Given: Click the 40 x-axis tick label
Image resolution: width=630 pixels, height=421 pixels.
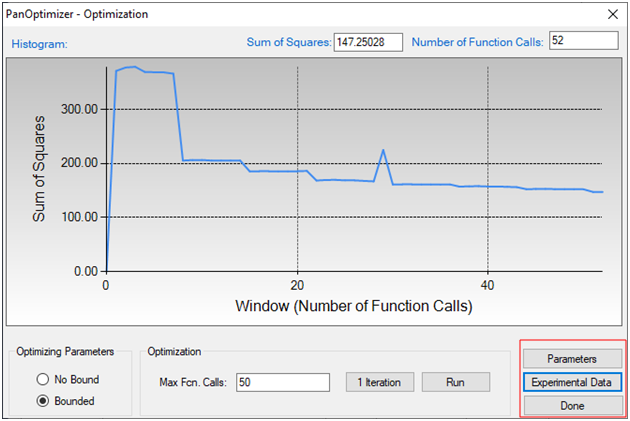Looking at the screenshot, I should tap(488, 284).
